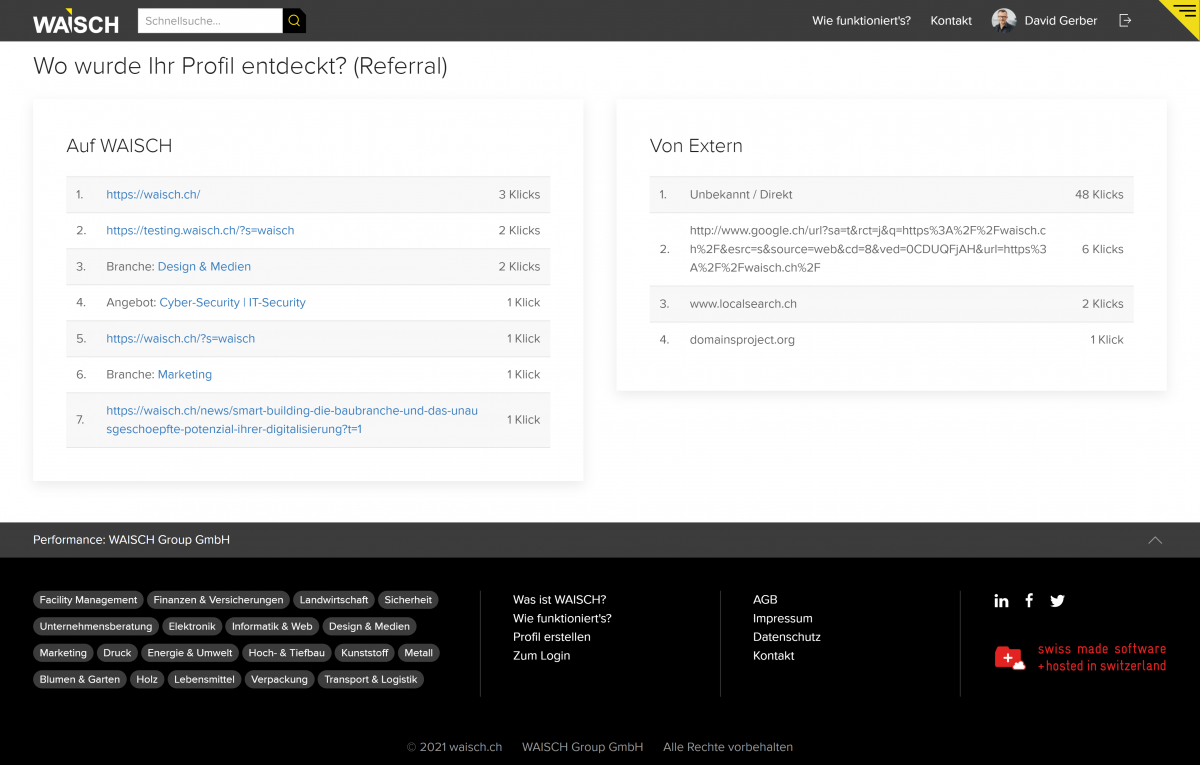Click the search magnifier icon button
Image resolution: width=1200 pixels, height=765 pixels.
pyautogui.click(x=294, y=21)
